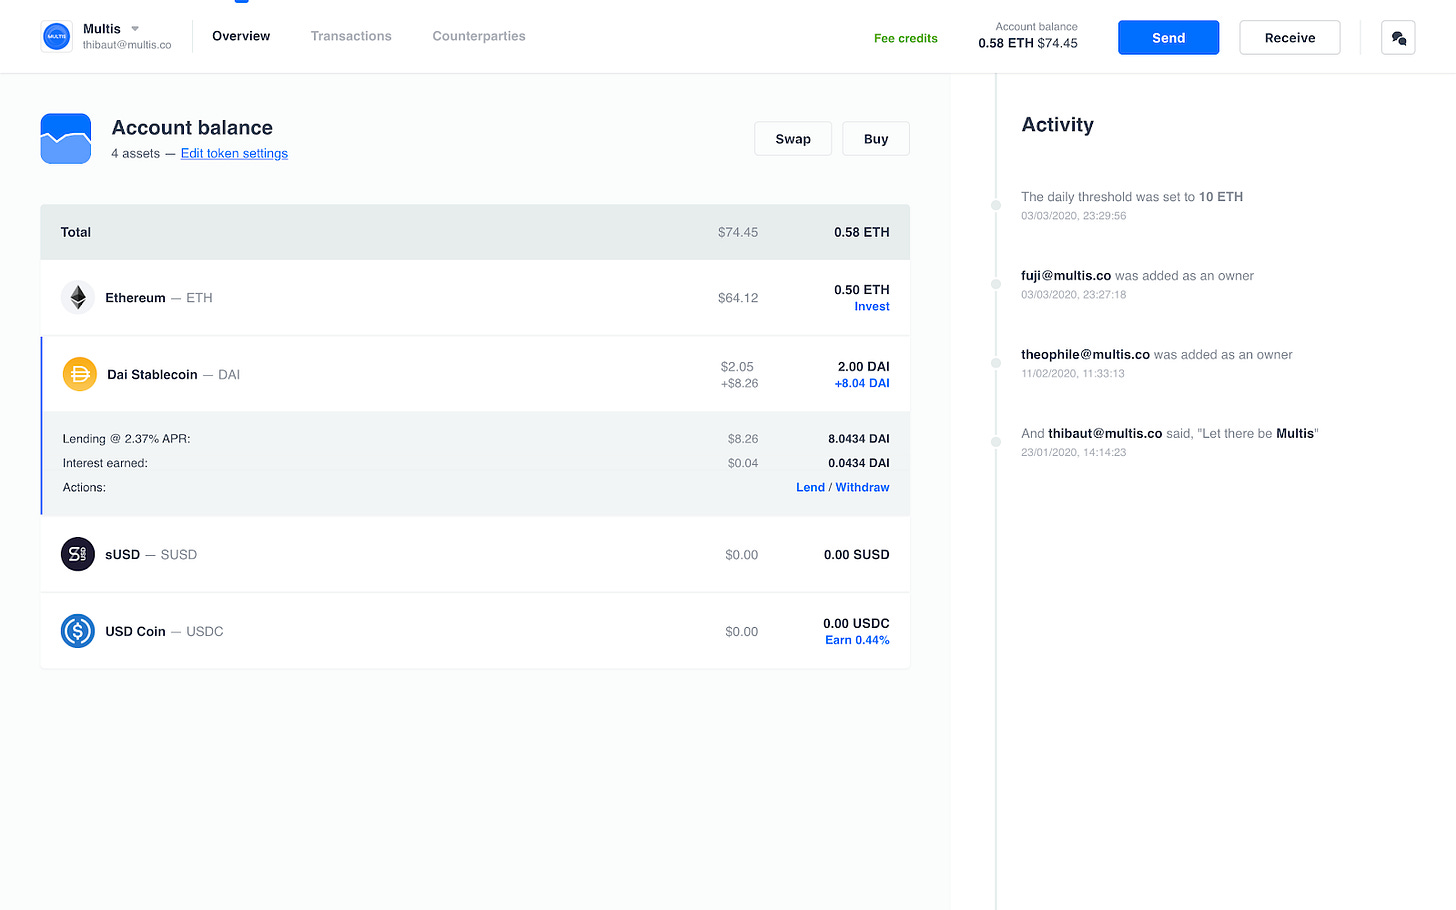Collapse the Dai Stablecoin row

pyautogui.click(x=475, y=374)
